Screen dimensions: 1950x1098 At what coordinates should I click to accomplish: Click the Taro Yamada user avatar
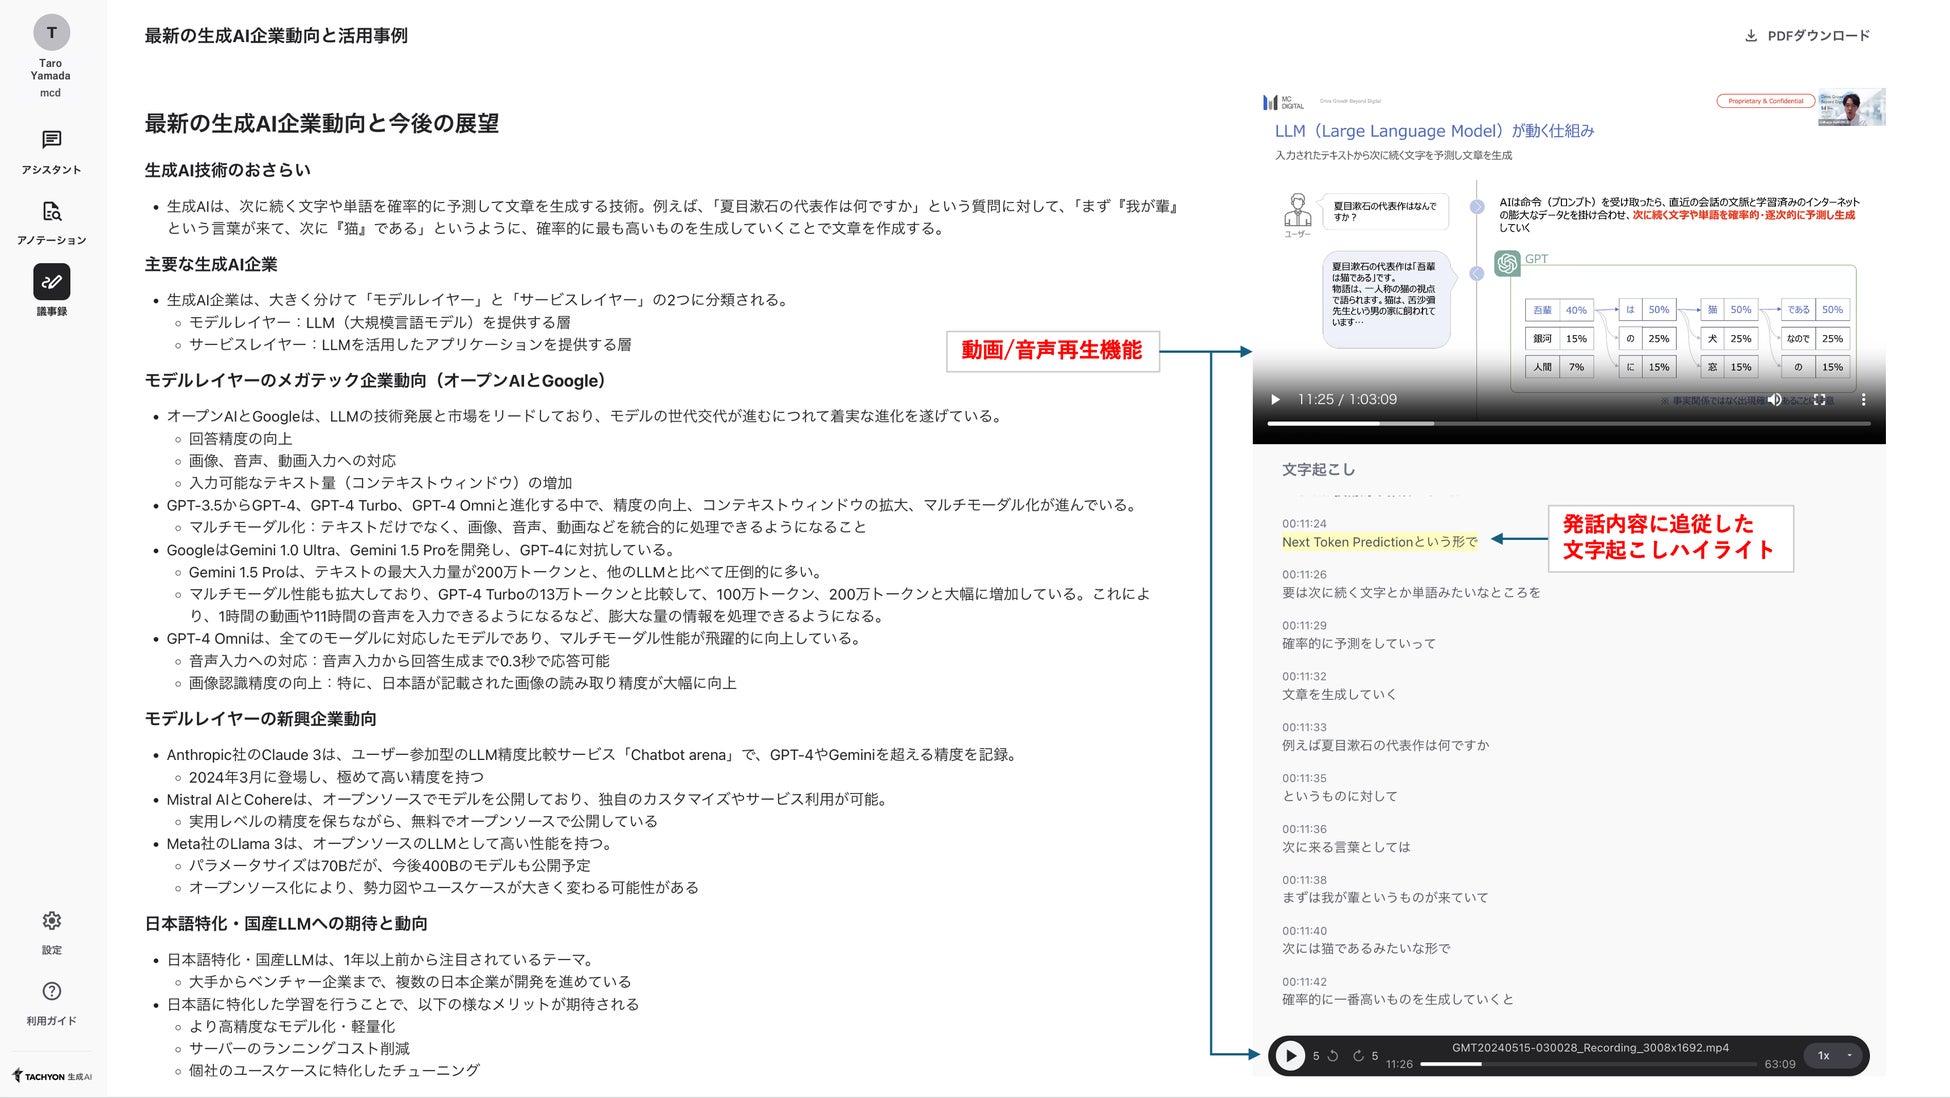[51, 33]
